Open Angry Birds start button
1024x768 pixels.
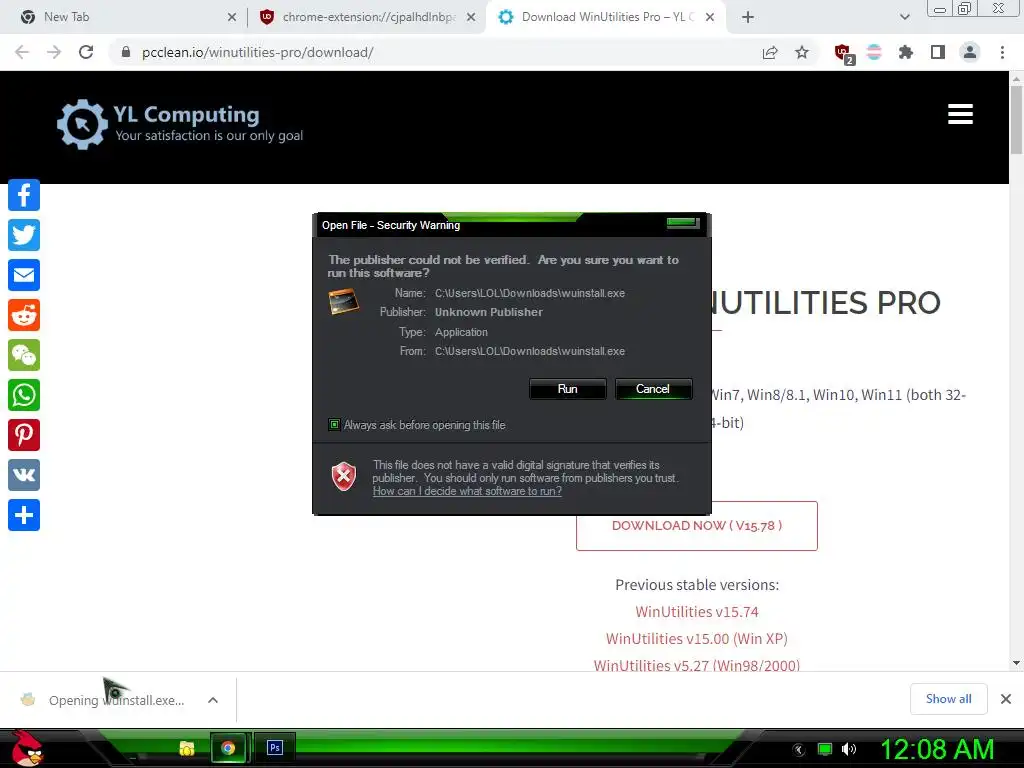[x=27, y=748]
